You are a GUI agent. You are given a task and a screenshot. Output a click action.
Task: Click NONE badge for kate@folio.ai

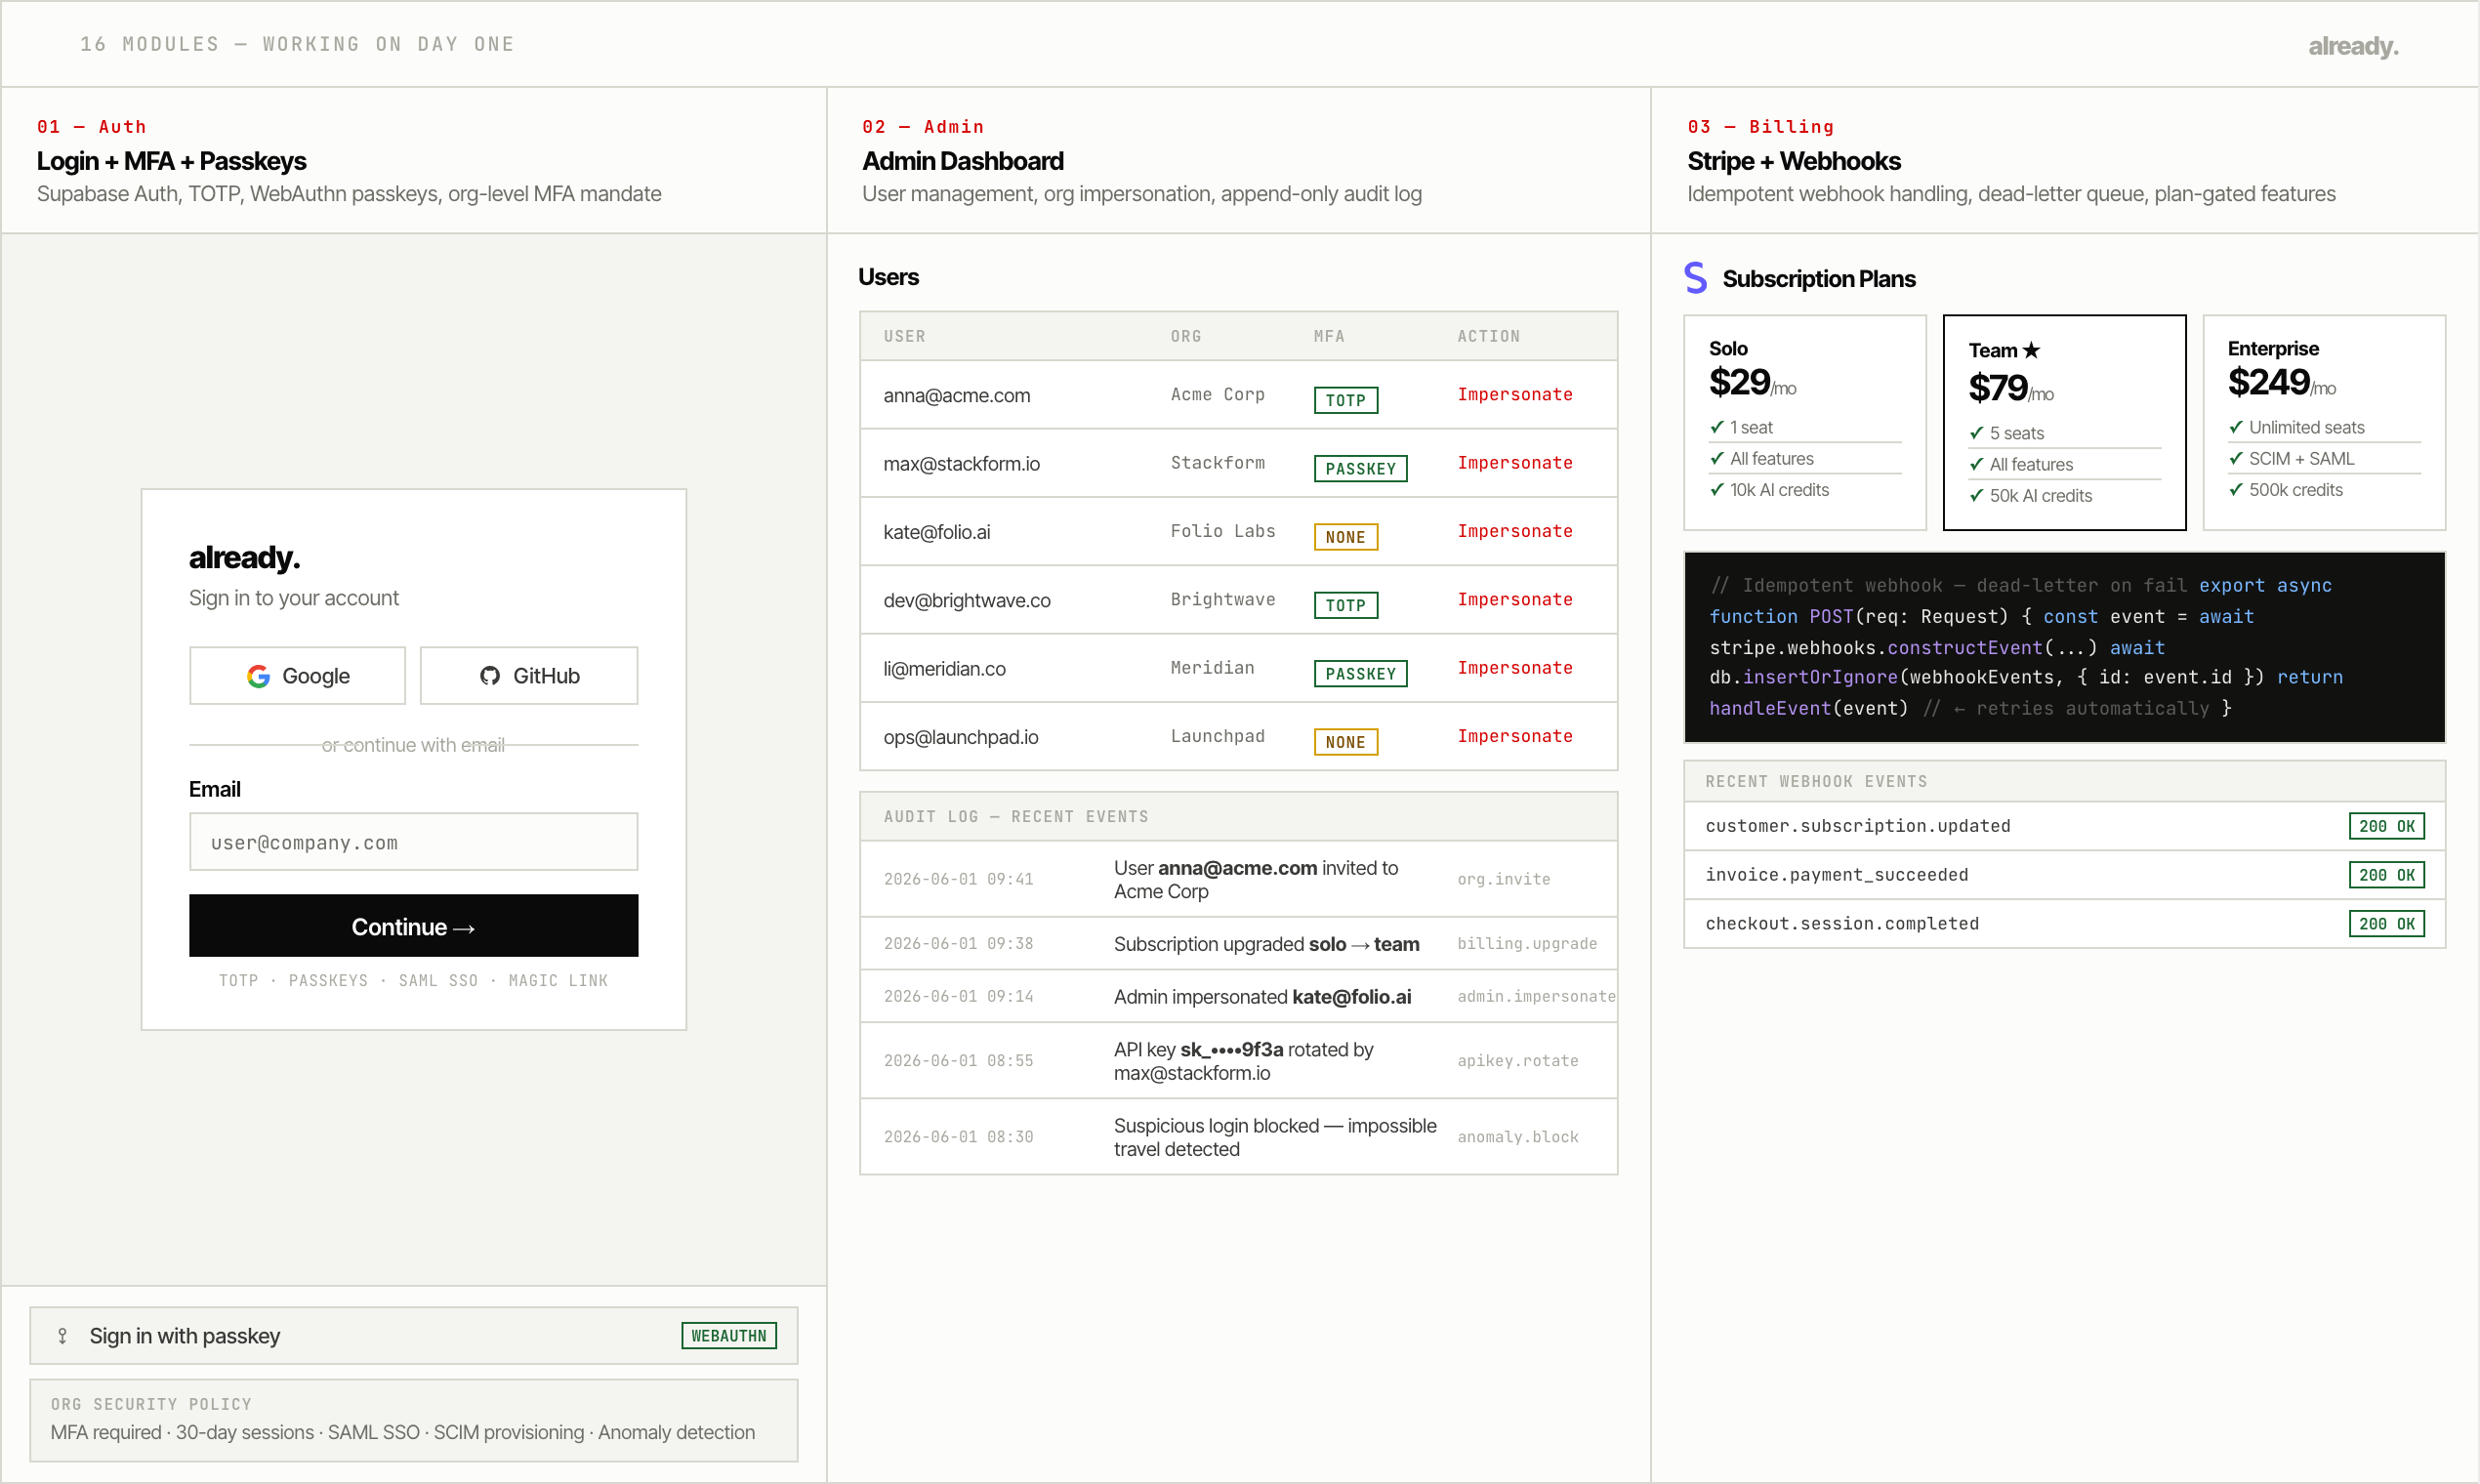[1346, 537]
